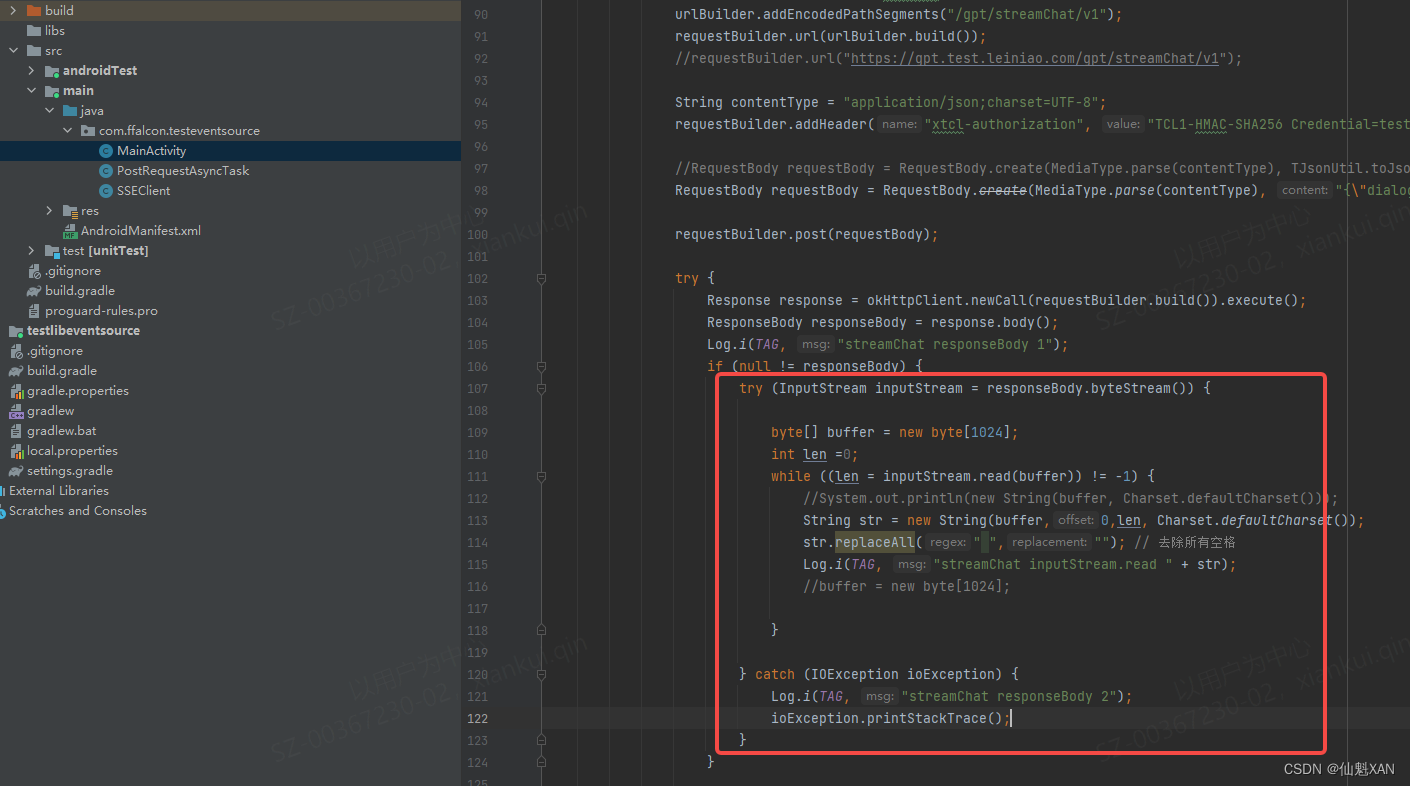Click the PostRequestAsyncTask class icon
This screenshot has height=786, width=1410.
[x=106, y=171]
